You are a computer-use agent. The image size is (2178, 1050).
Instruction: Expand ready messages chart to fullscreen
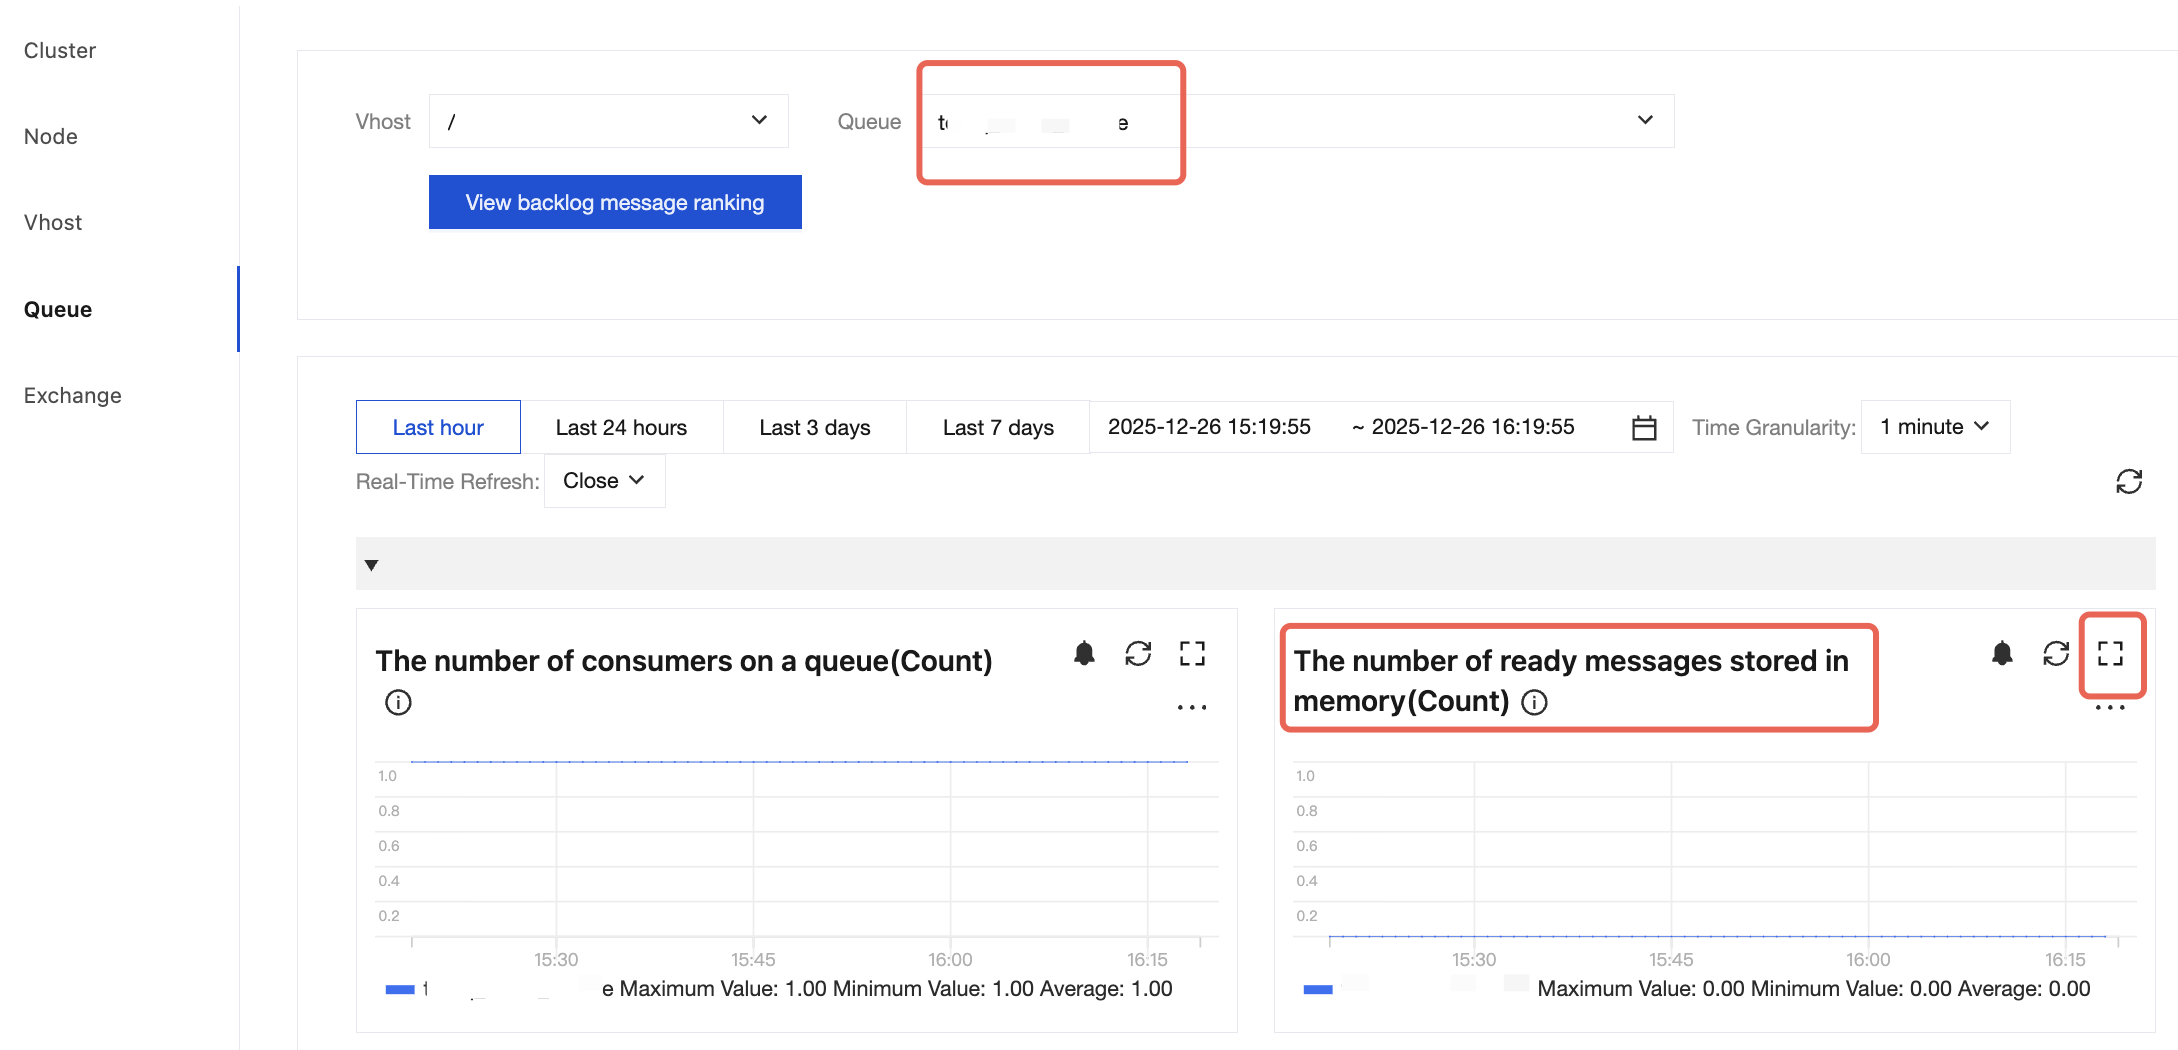point(2110,654)
